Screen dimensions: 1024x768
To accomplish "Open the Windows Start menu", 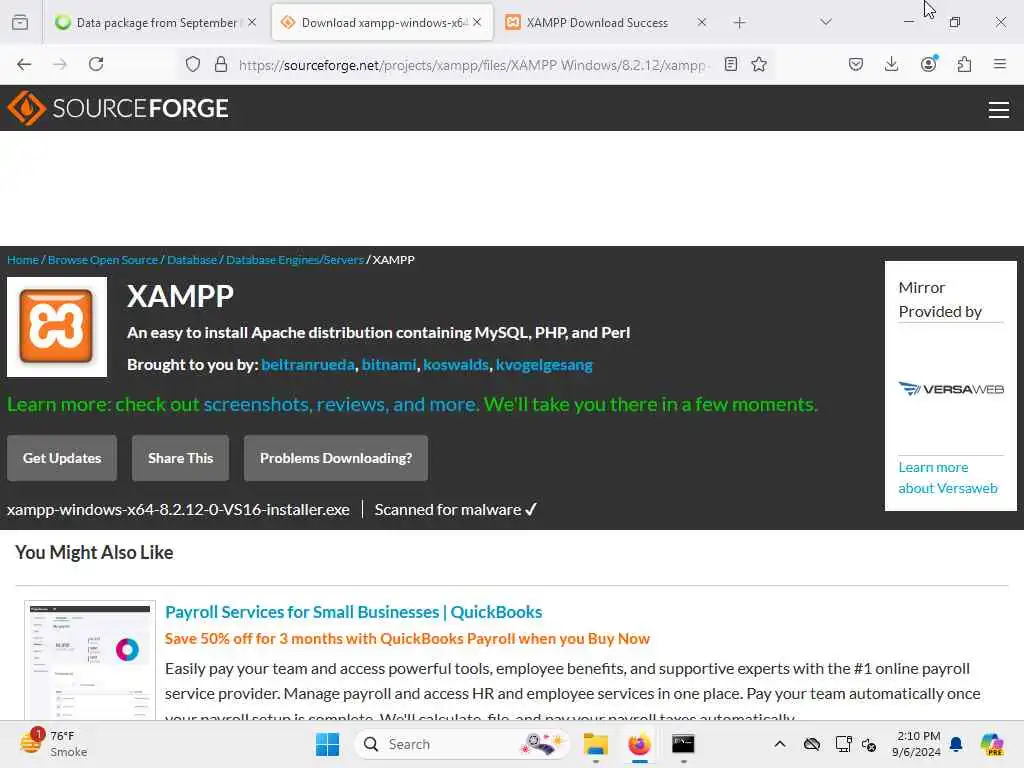I will click(328, 744).
